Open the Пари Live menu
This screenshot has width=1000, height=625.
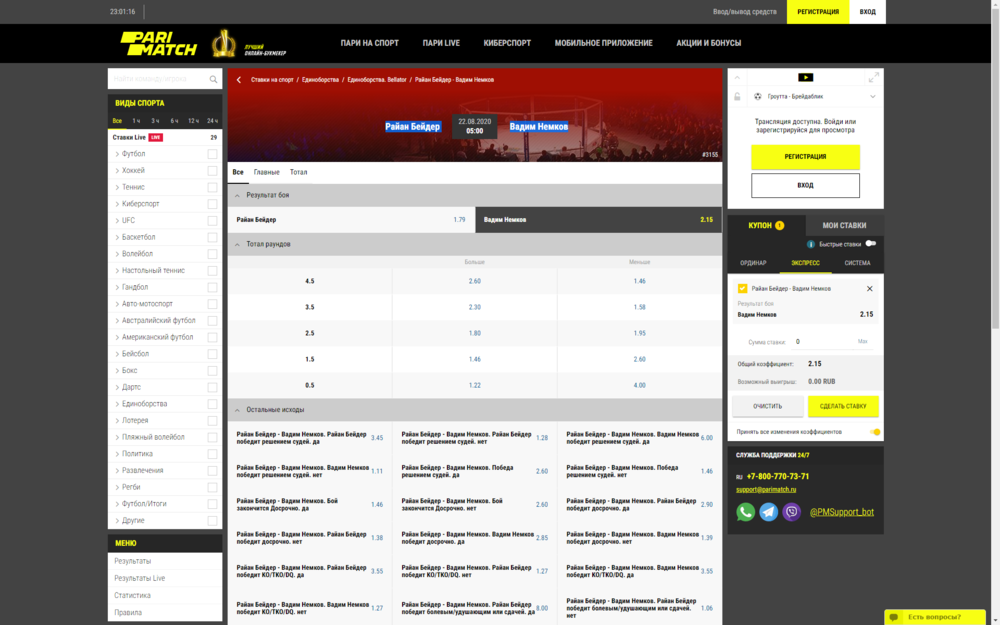[441, 43]
